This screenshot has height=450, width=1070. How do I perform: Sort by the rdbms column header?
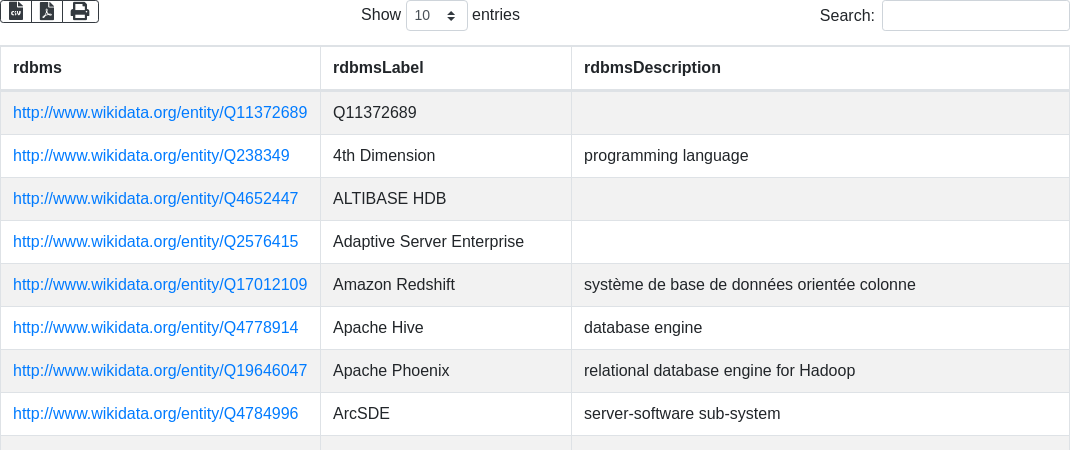37,68
